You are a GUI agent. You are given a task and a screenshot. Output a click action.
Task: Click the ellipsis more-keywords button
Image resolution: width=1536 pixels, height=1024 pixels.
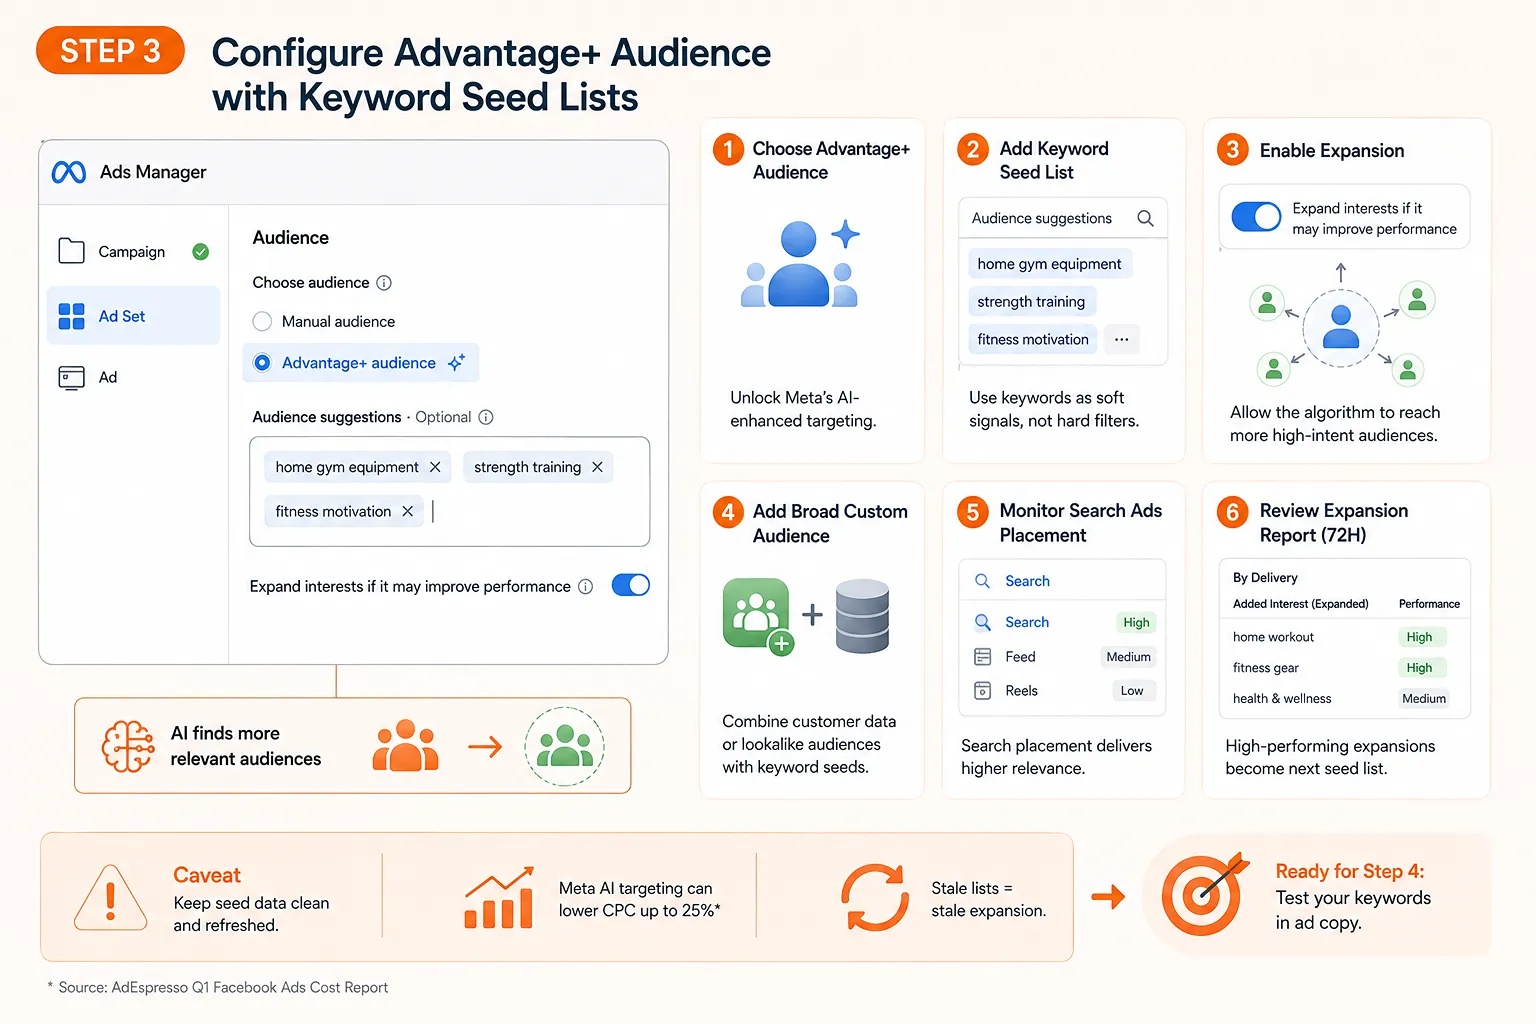pyautogui.click(x=1122, y=339)
